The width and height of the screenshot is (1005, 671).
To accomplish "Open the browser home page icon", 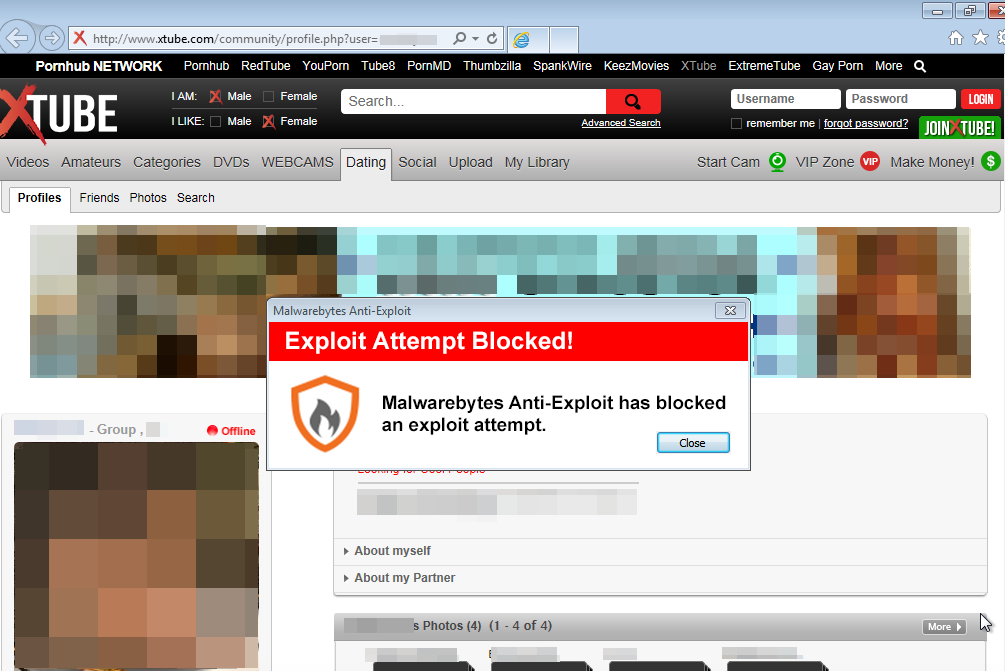I will pyautogui.click(x=956, y=38).
